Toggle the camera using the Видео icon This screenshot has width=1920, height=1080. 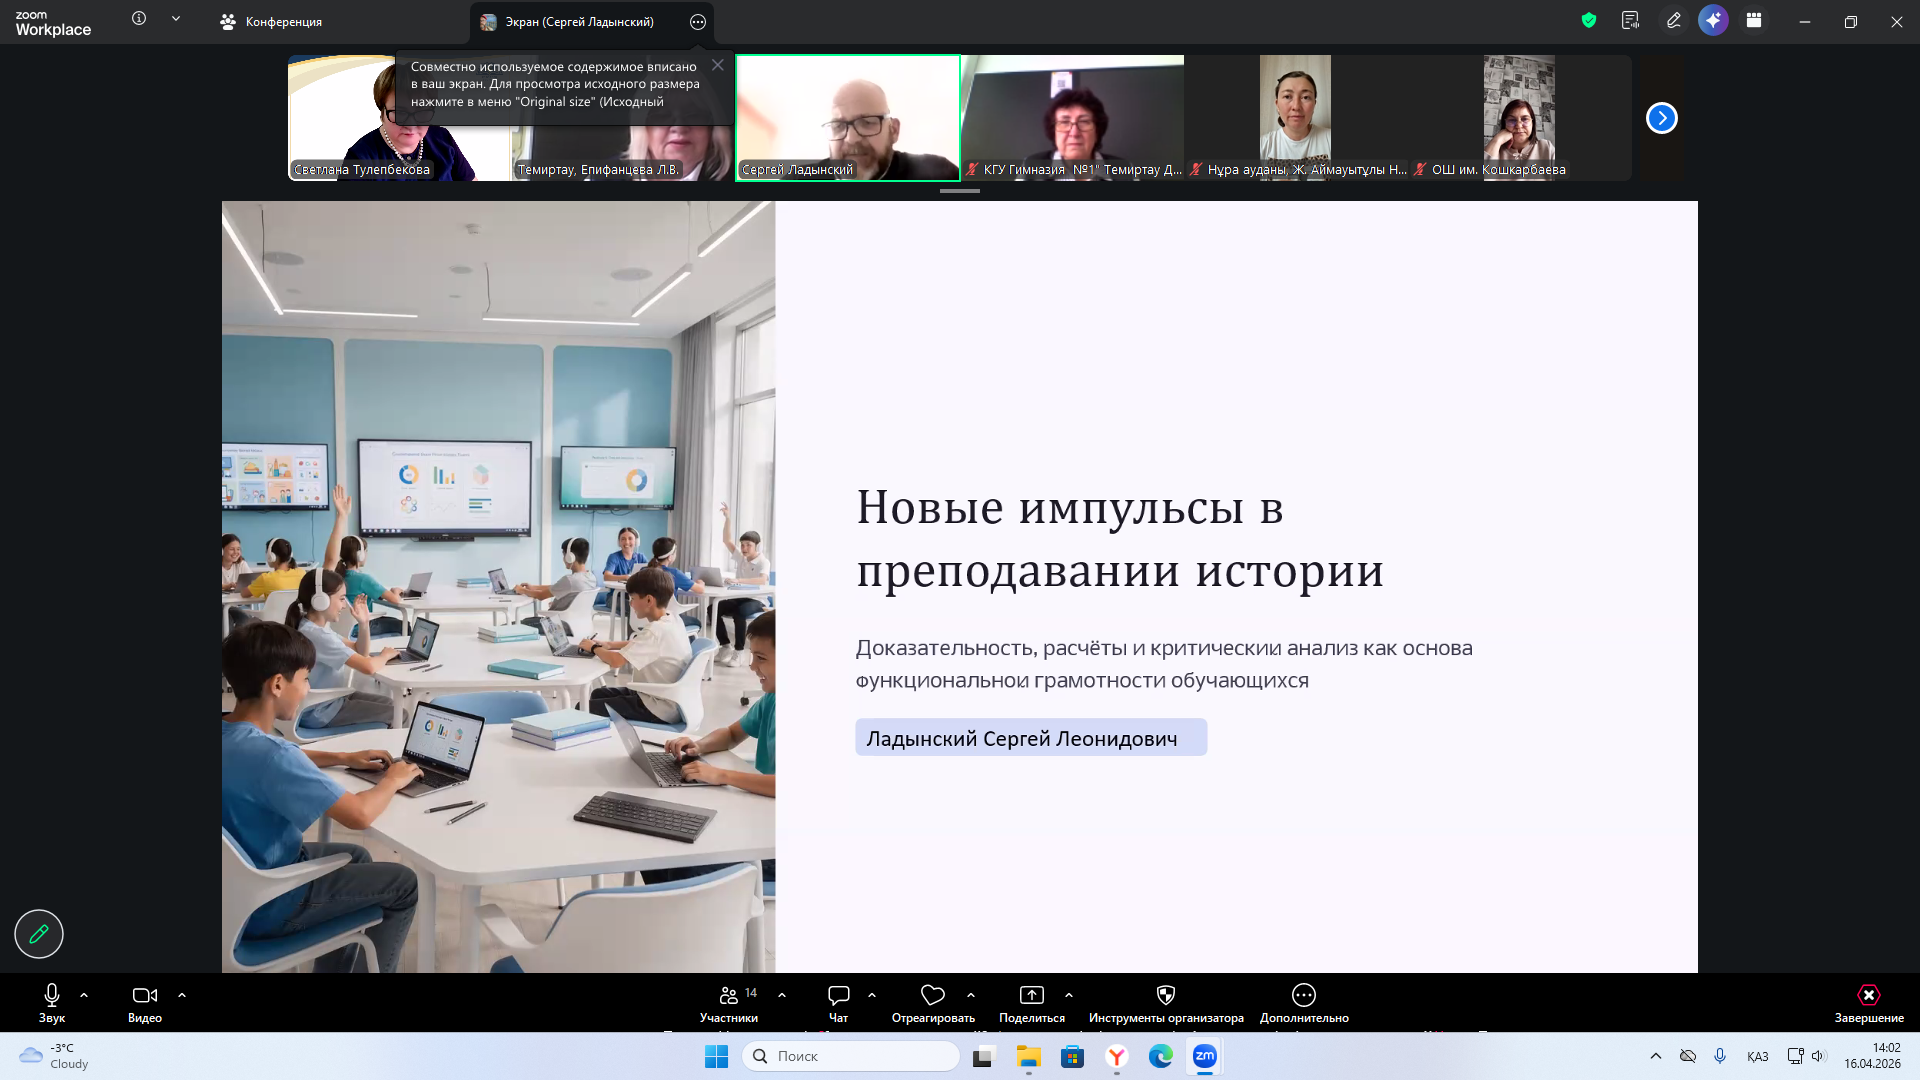144,995
